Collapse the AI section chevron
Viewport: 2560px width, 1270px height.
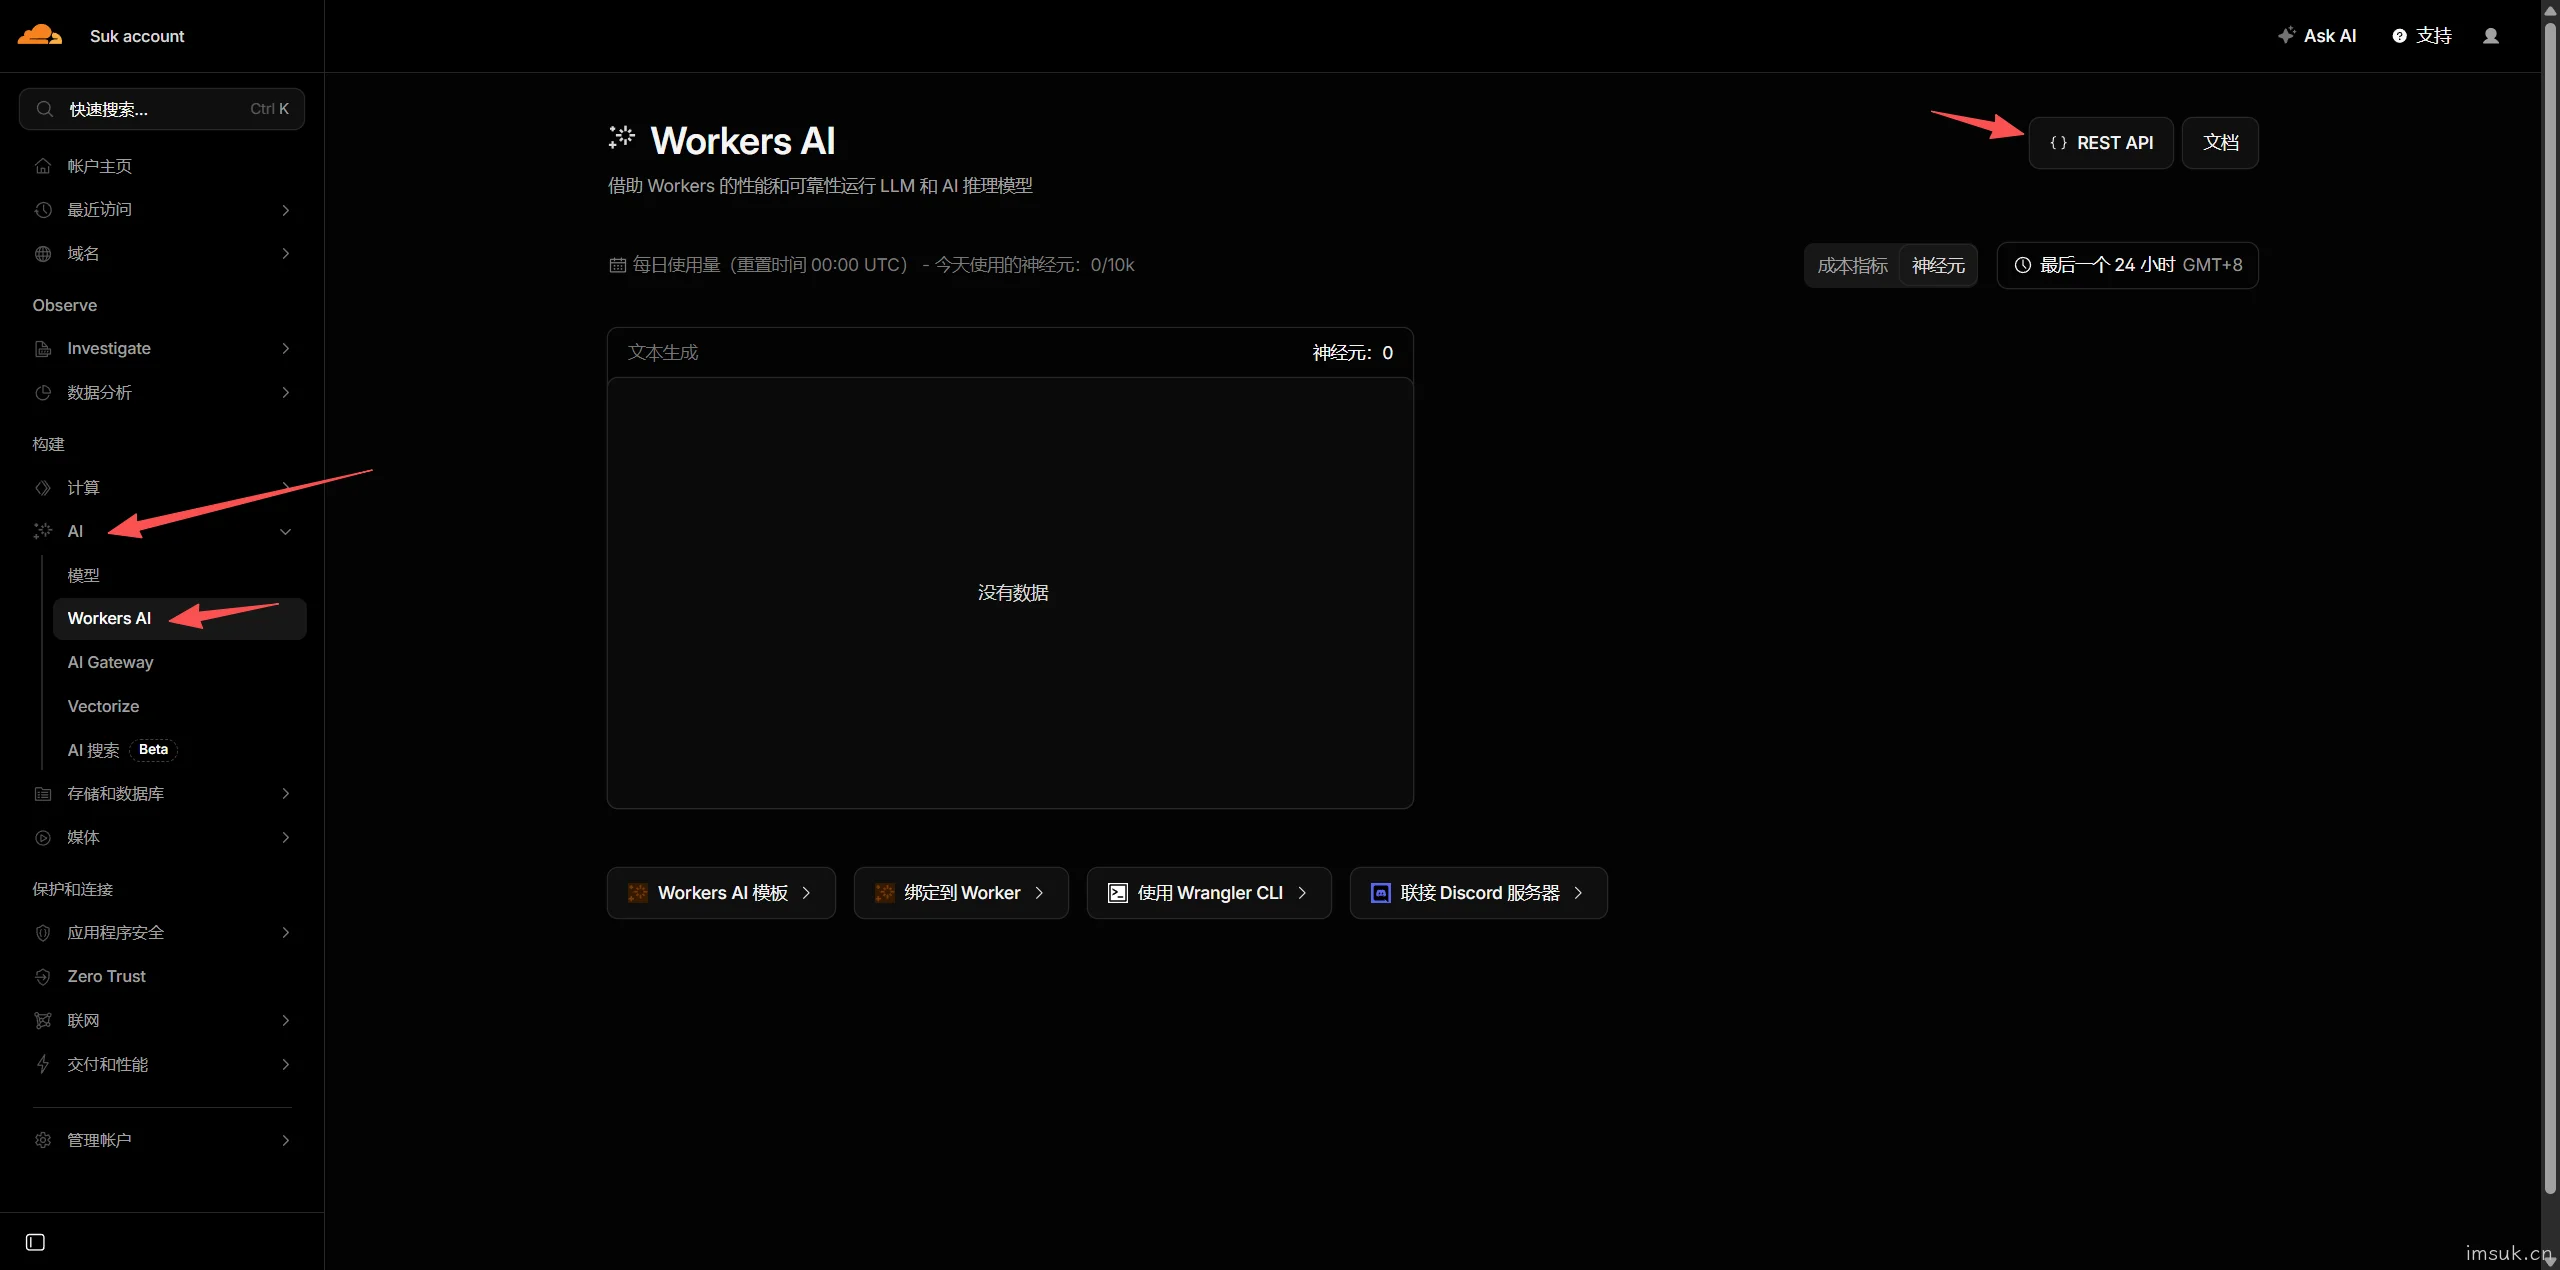(x=286, y=532)
